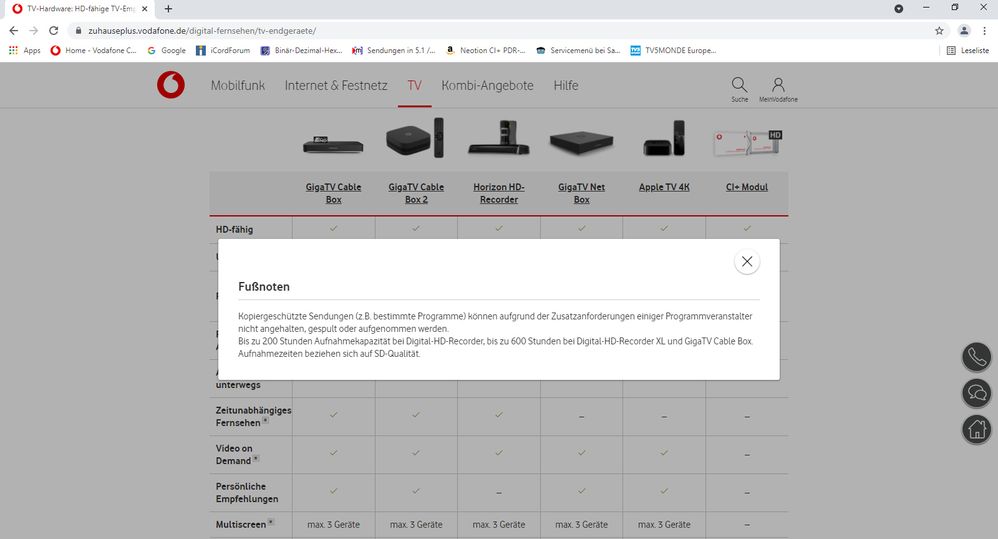The image size is (998, 539).
Task: Open the Google bookmark
Action: 166,50
